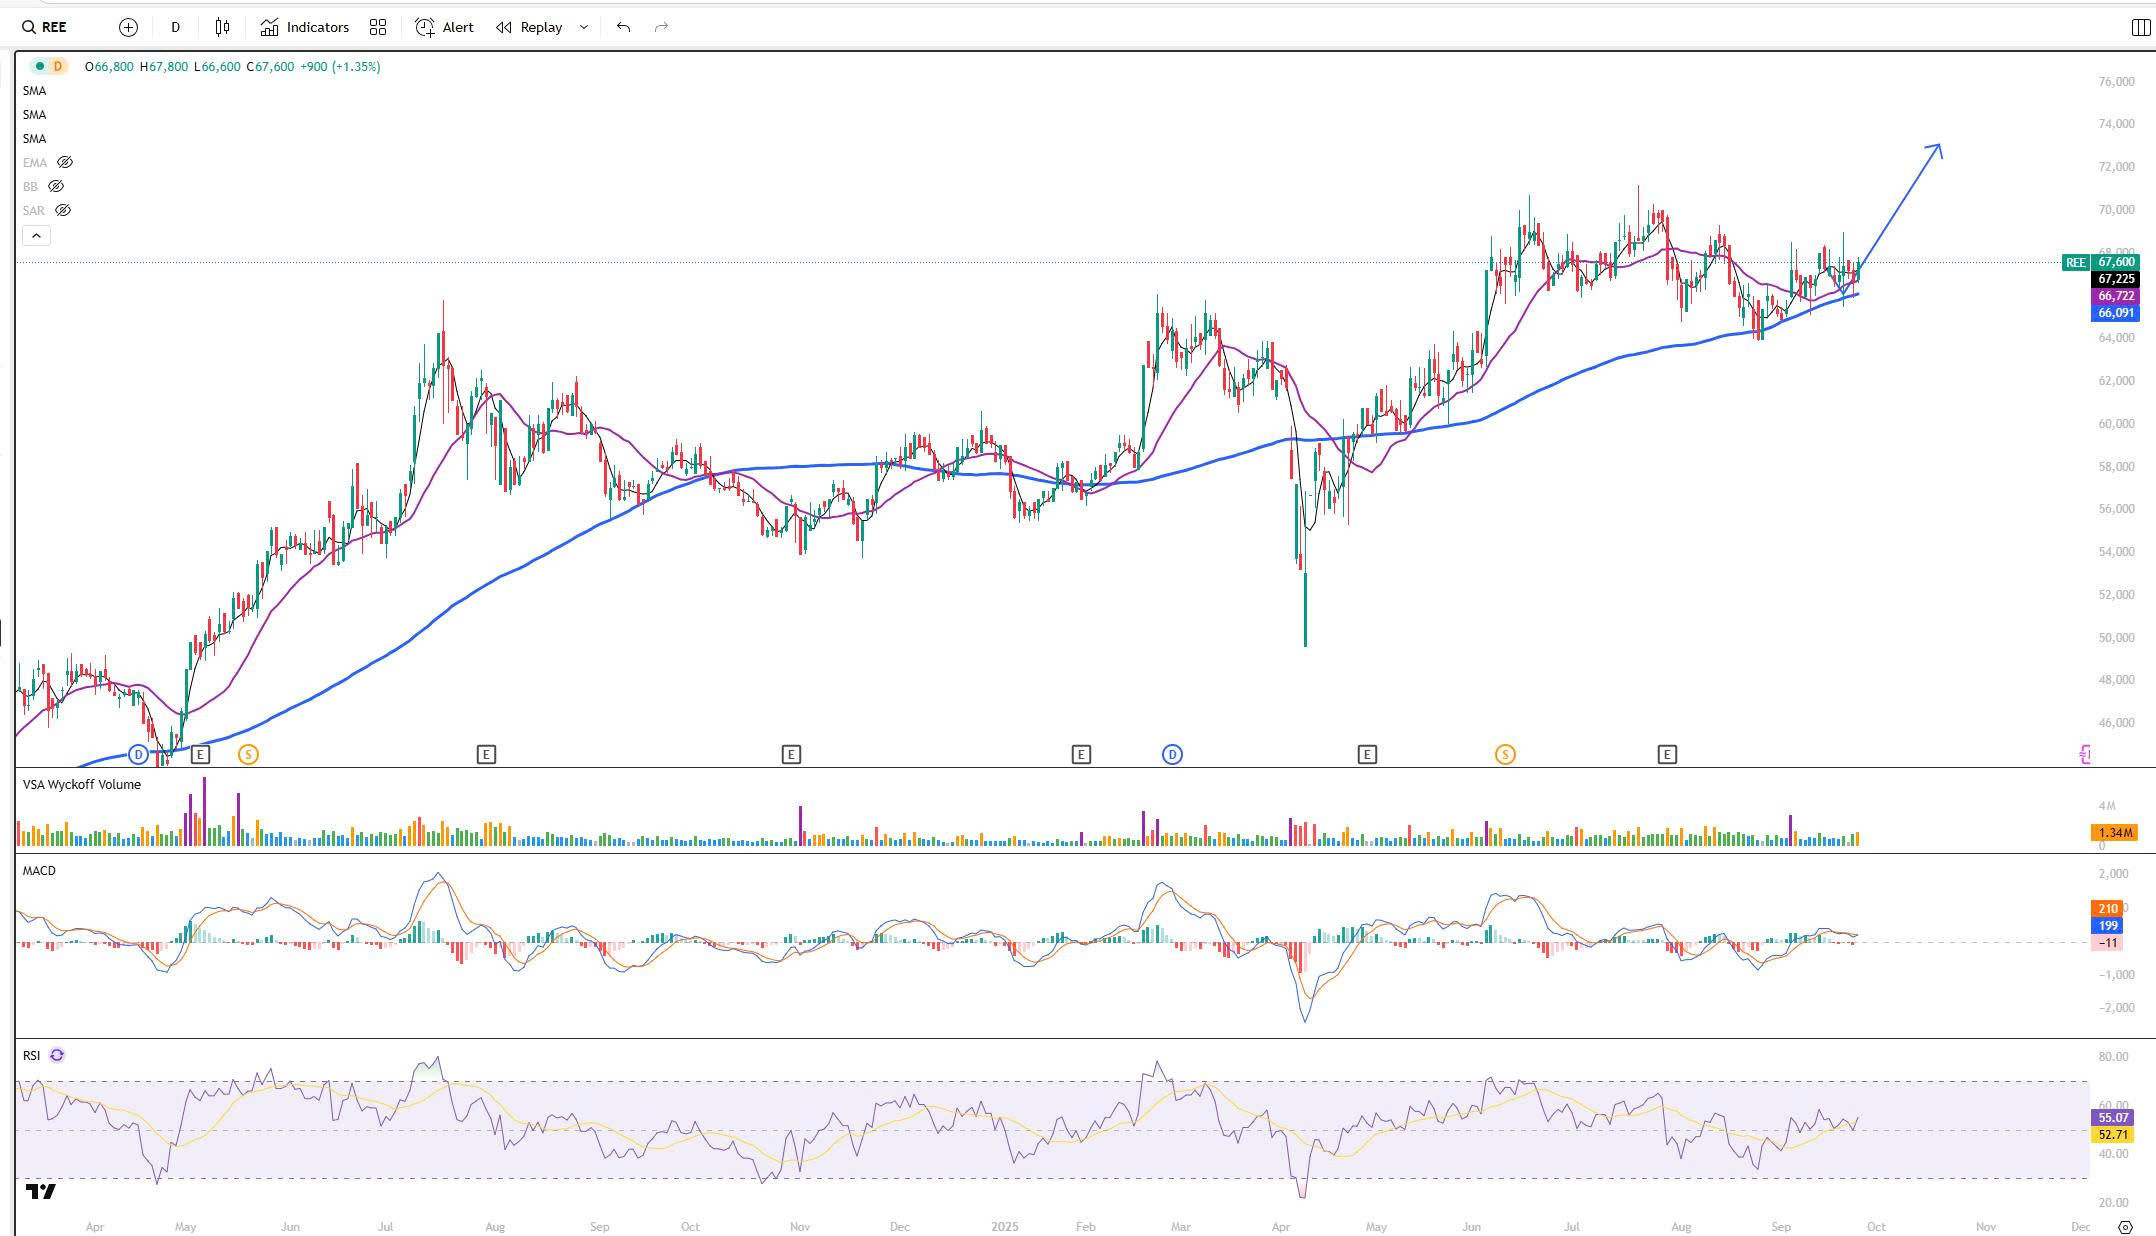Start bar Replay mode
This screenshot has height=1236, width=2156.
pyautogui.click(x=530, y=27)
